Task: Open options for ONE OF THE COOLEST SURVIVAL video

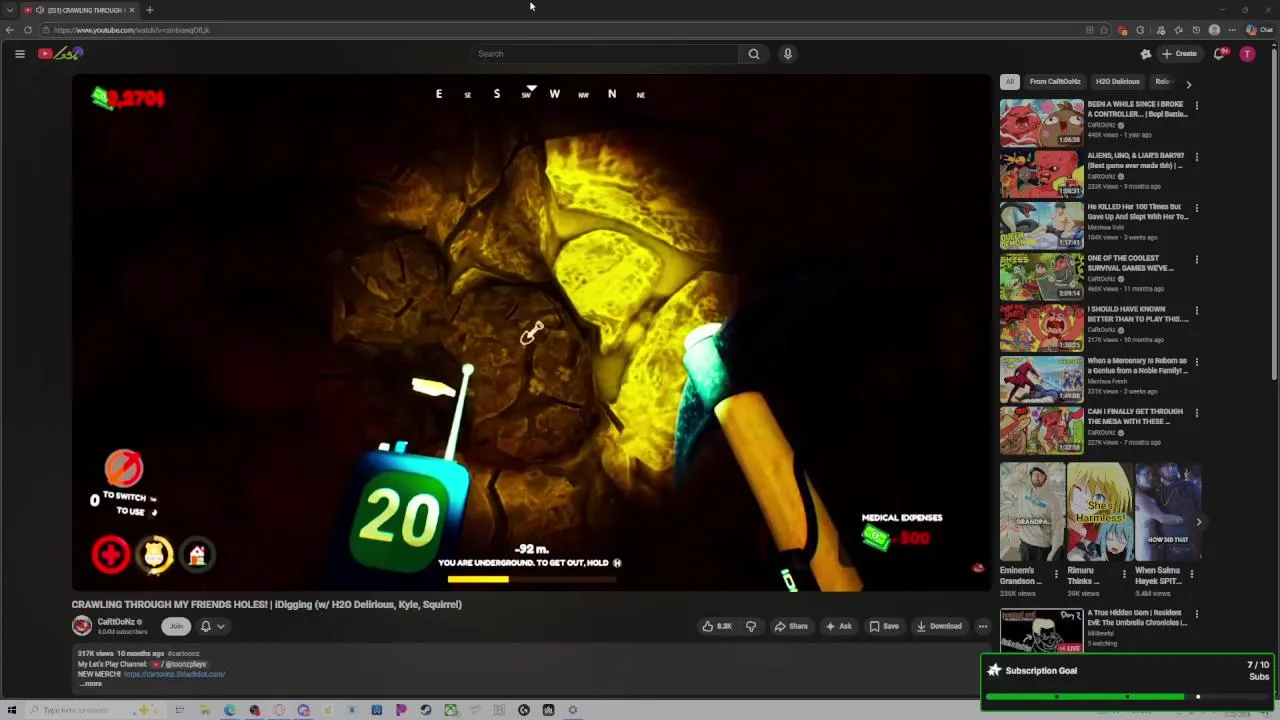Action: [x=1196, y=259]
